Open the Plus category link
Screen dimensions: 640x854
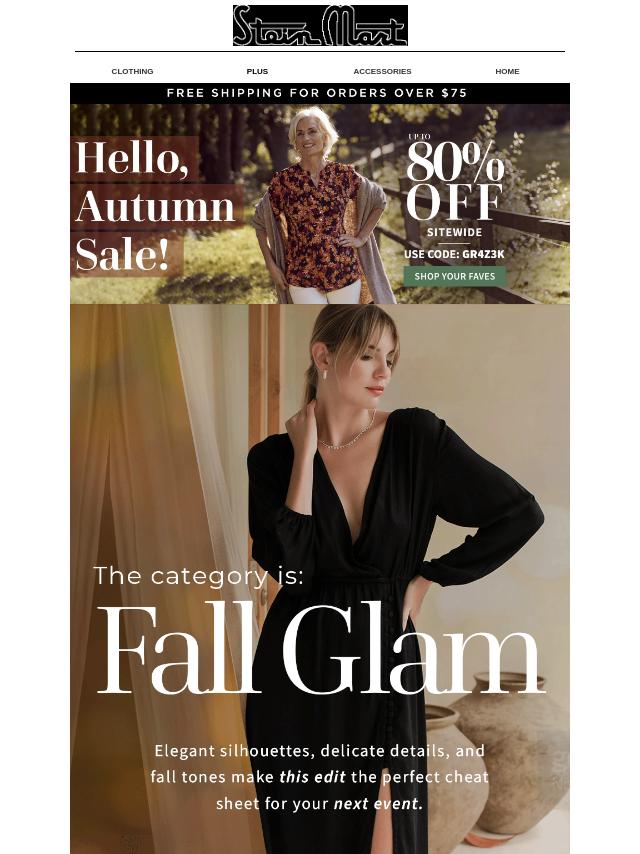[257, 71]
